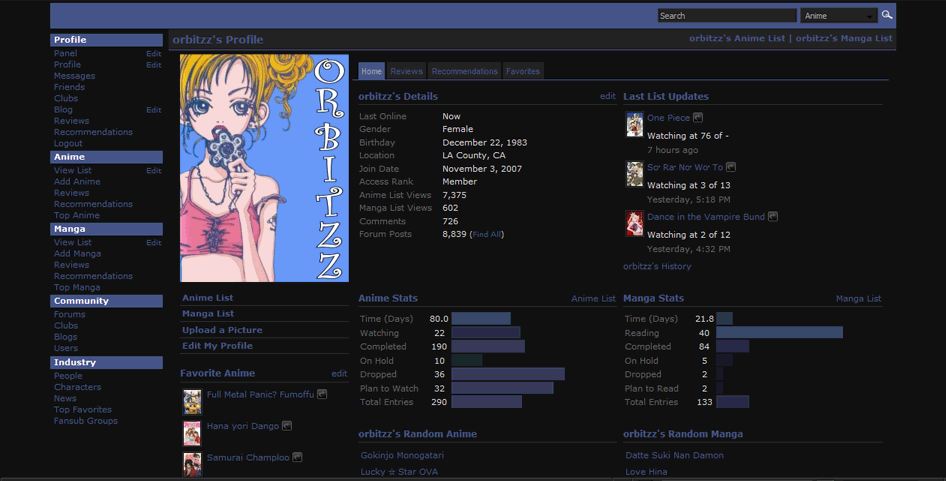Open Characters under Industry
This screenshot has width=946, height=481.
point(77,387)
